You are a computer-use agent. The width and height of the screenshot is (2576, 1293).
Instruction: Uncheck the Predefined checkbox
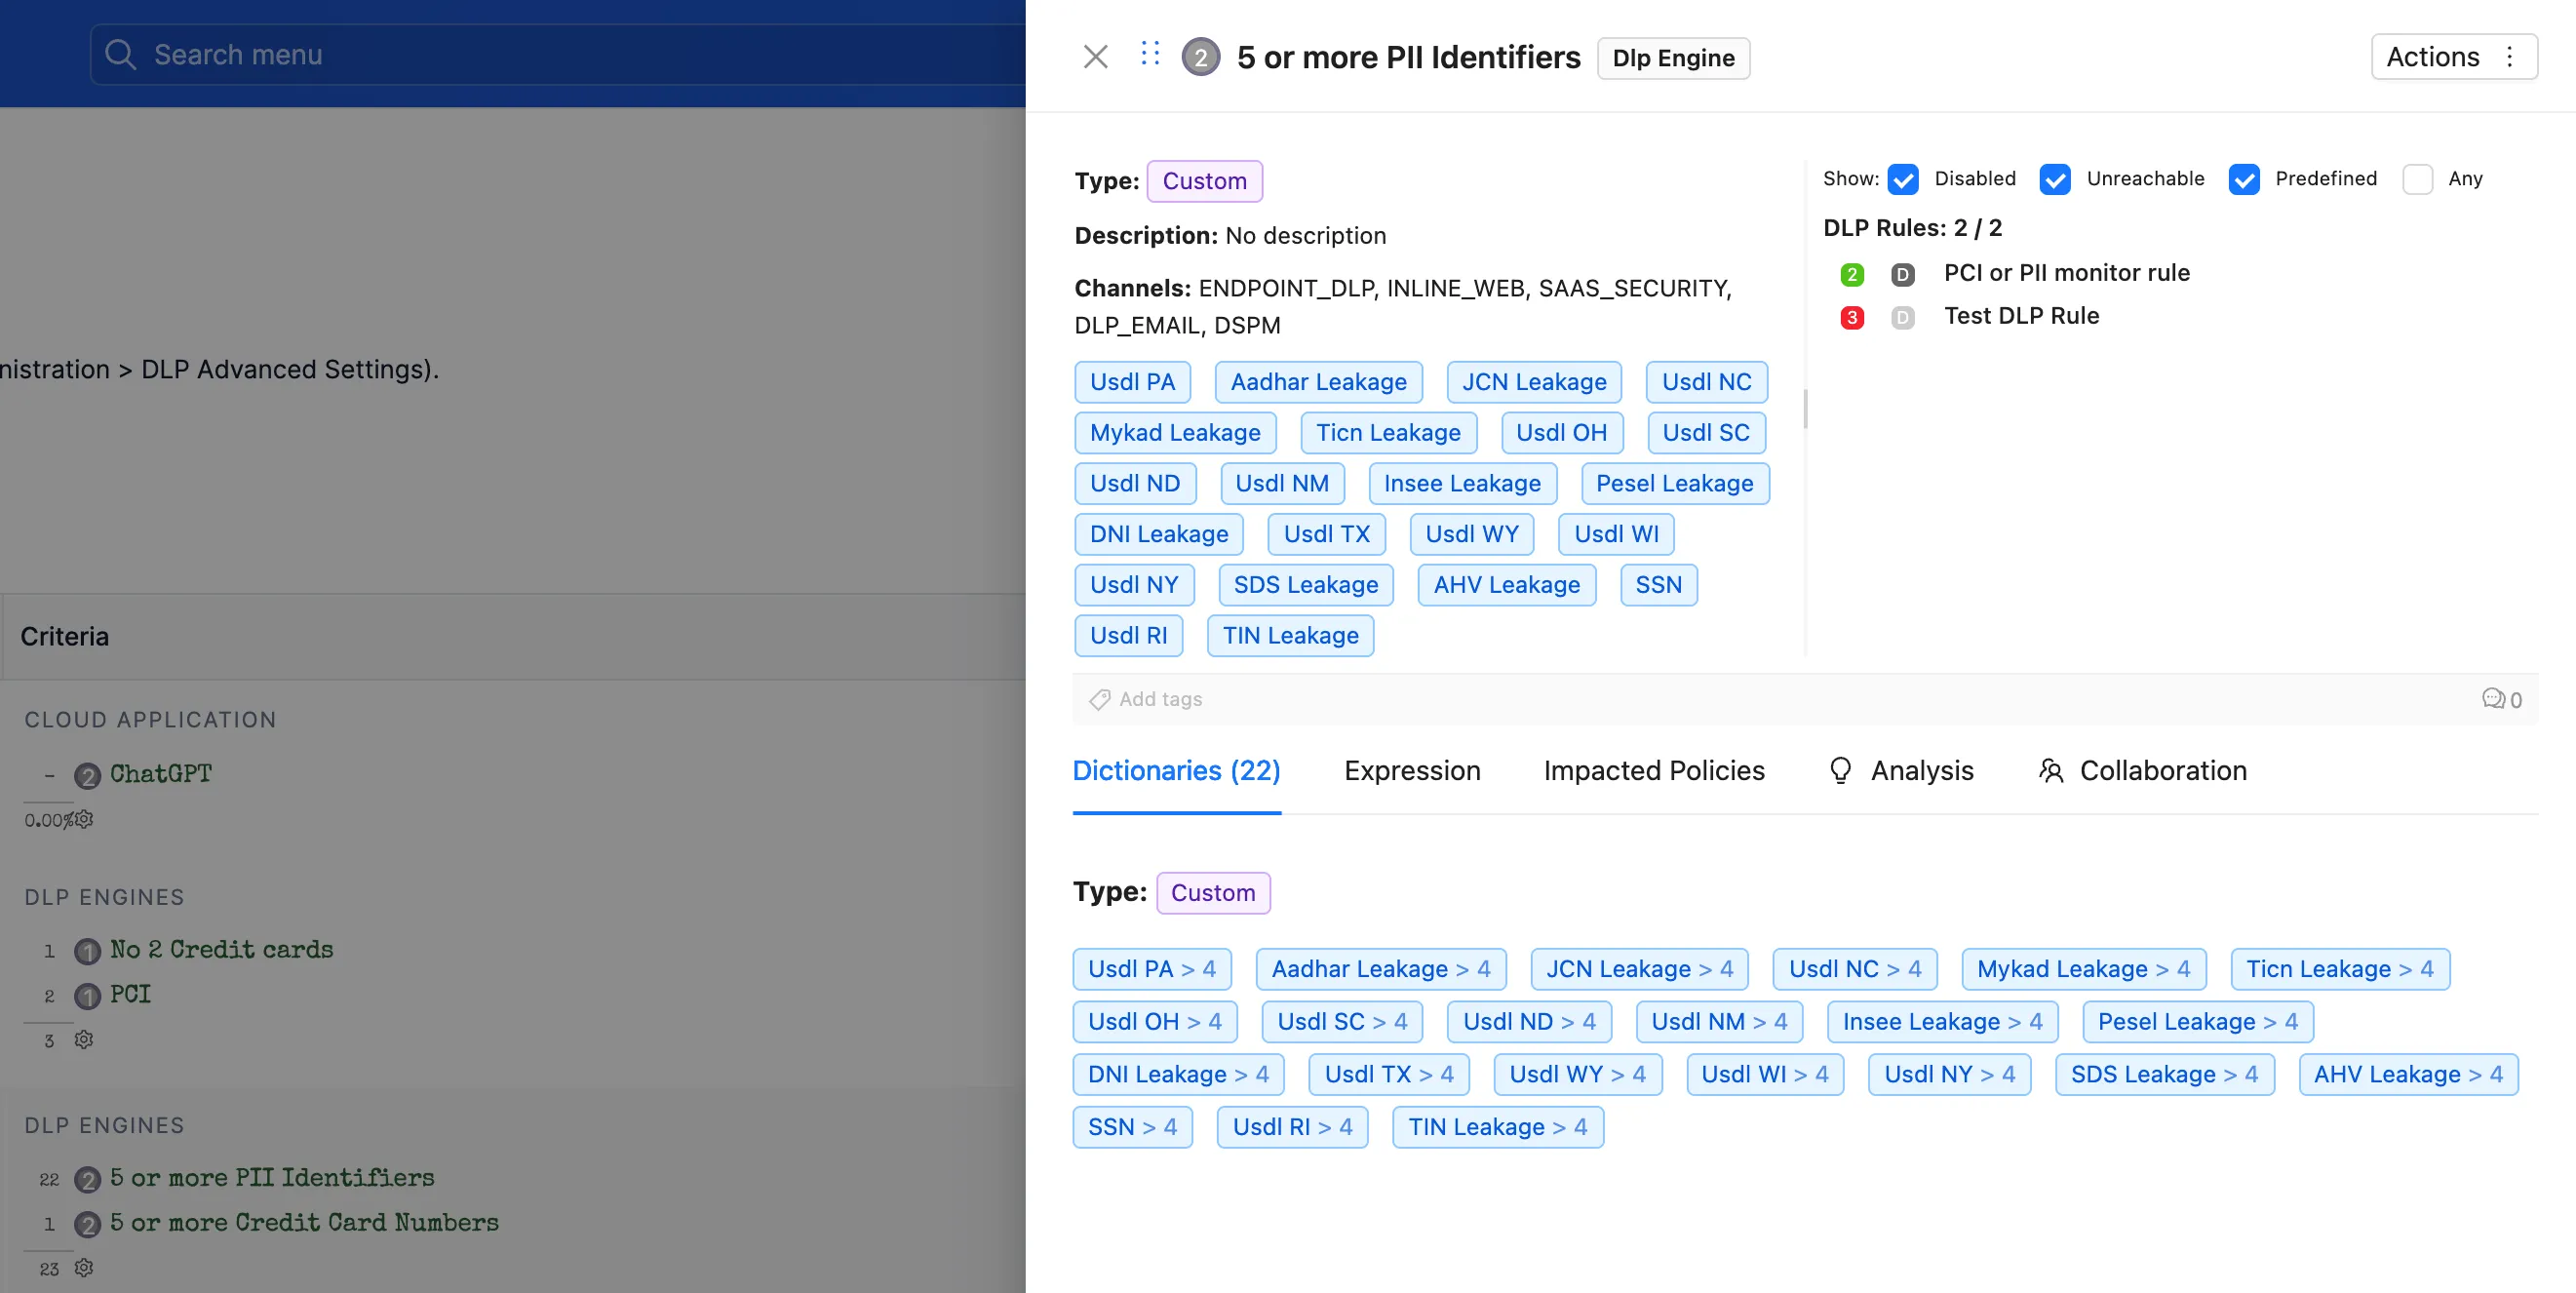click(2243, 179)
